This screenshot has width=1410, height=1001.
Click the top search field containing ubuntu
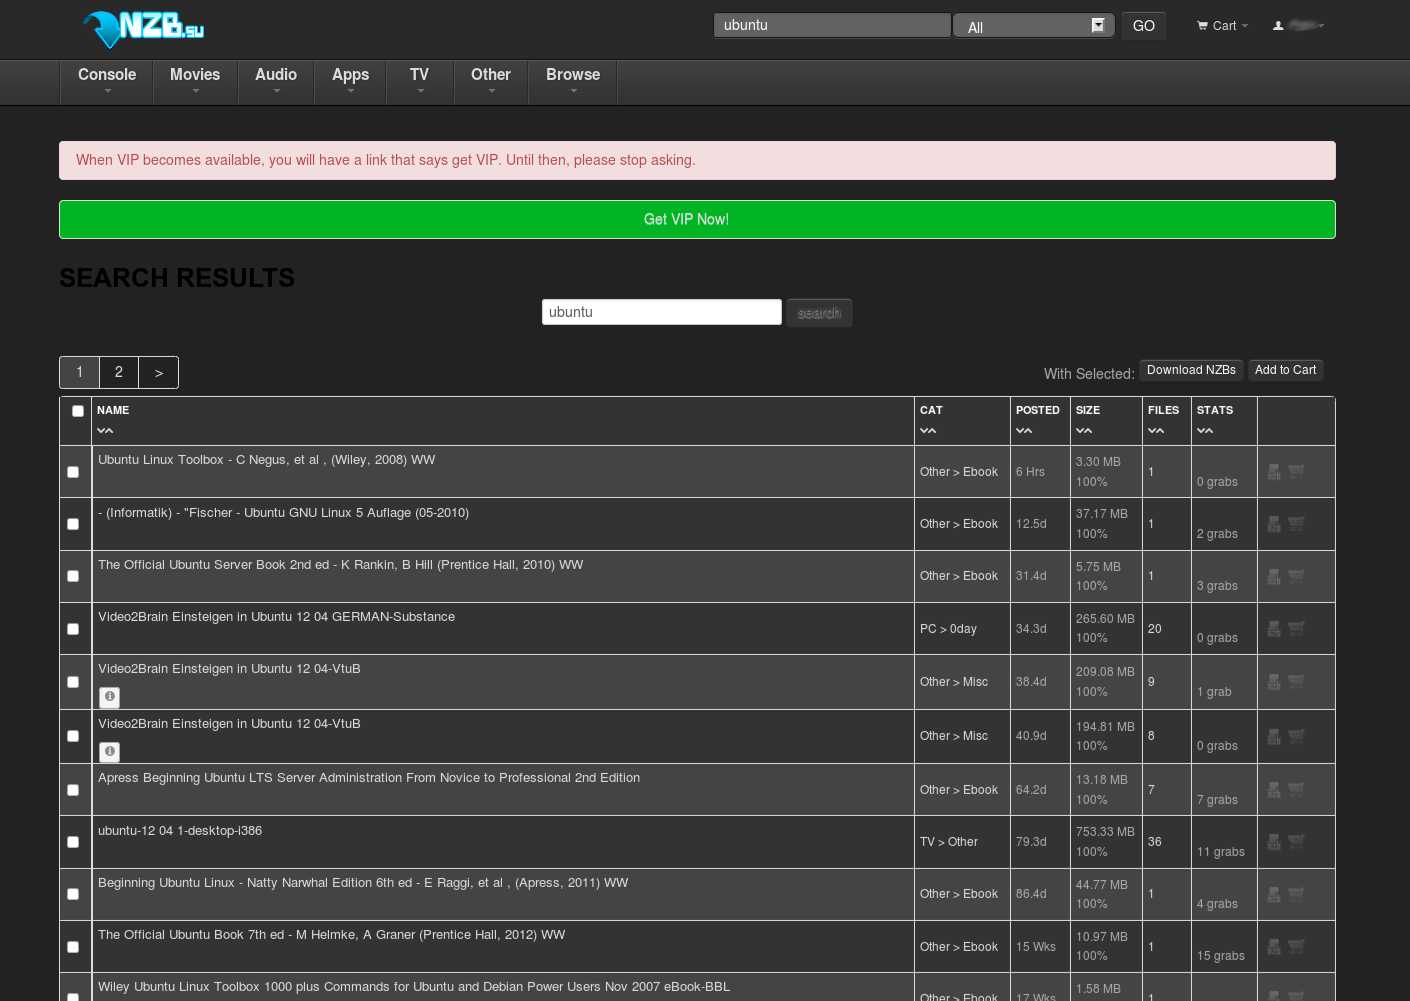pyautogui.click(x=832, y=25)
